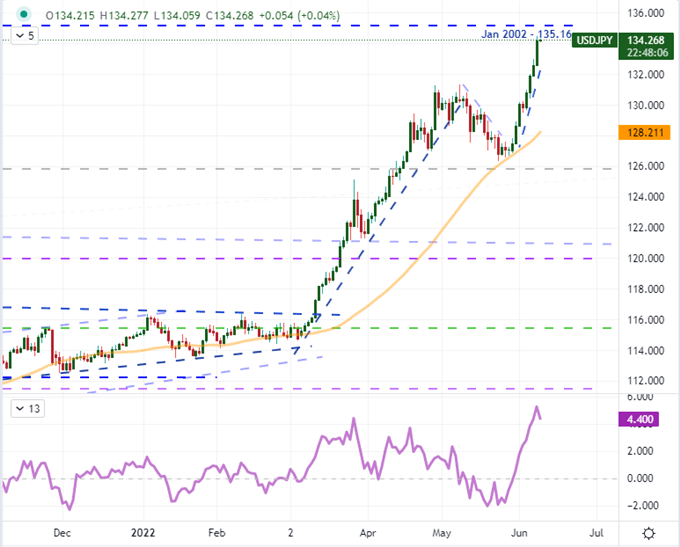Click the 130.000 price axis label
This screenshot has height=547, width=680.
click(646, 105)
